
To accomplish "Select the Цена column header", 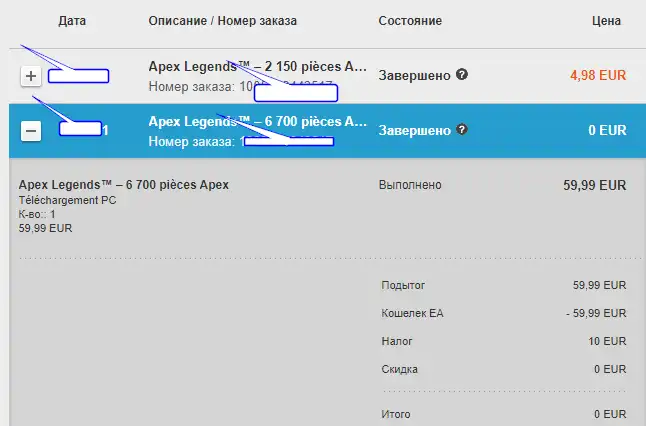I will [x=606, y=21].
